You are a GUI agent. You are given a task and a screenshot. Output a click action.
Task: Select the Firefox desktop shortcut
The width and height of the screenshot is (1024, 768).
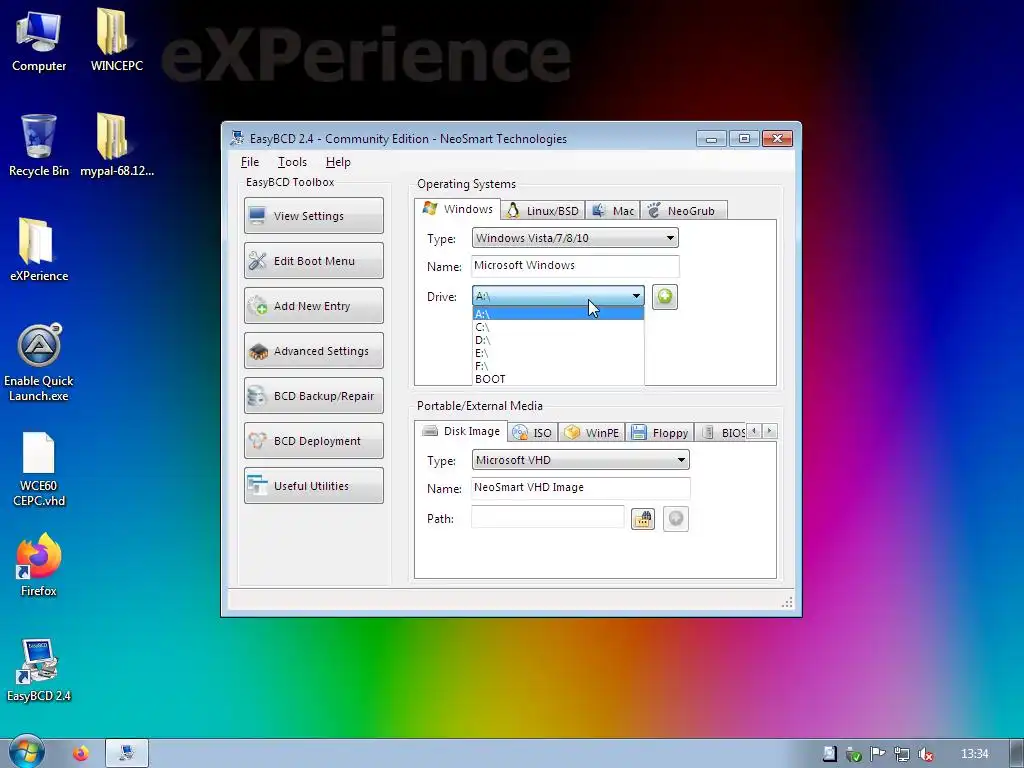pyautogui.click(x=39, y=566)
